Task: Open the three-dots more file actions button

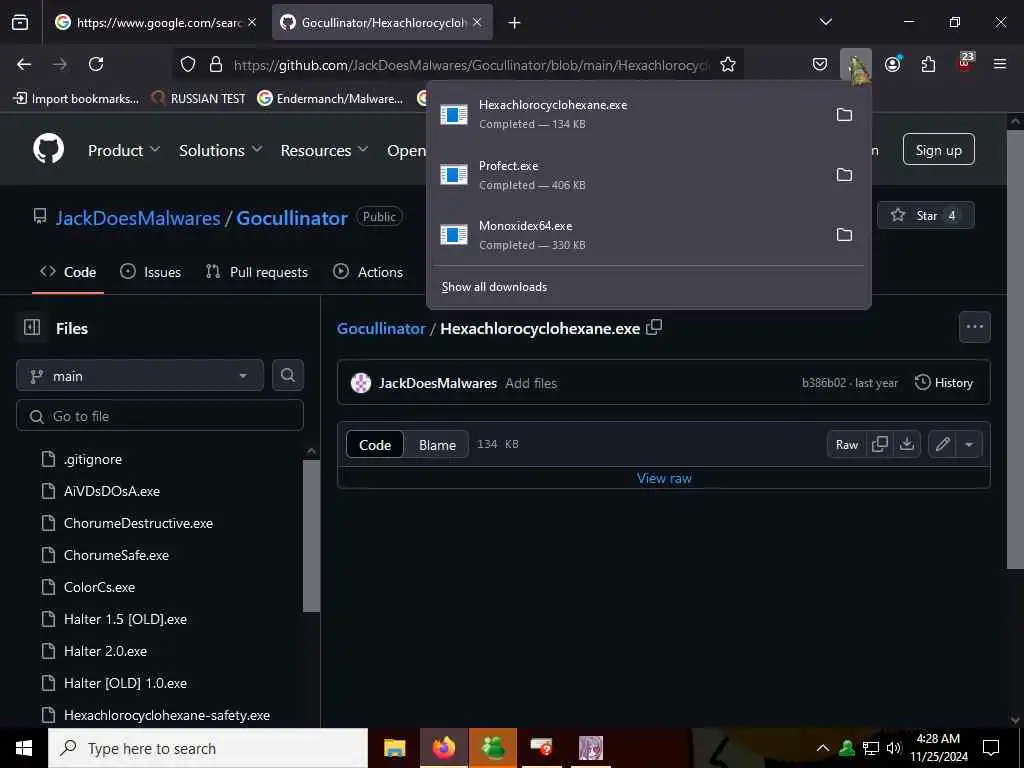Action: click(x=974, y=327)
